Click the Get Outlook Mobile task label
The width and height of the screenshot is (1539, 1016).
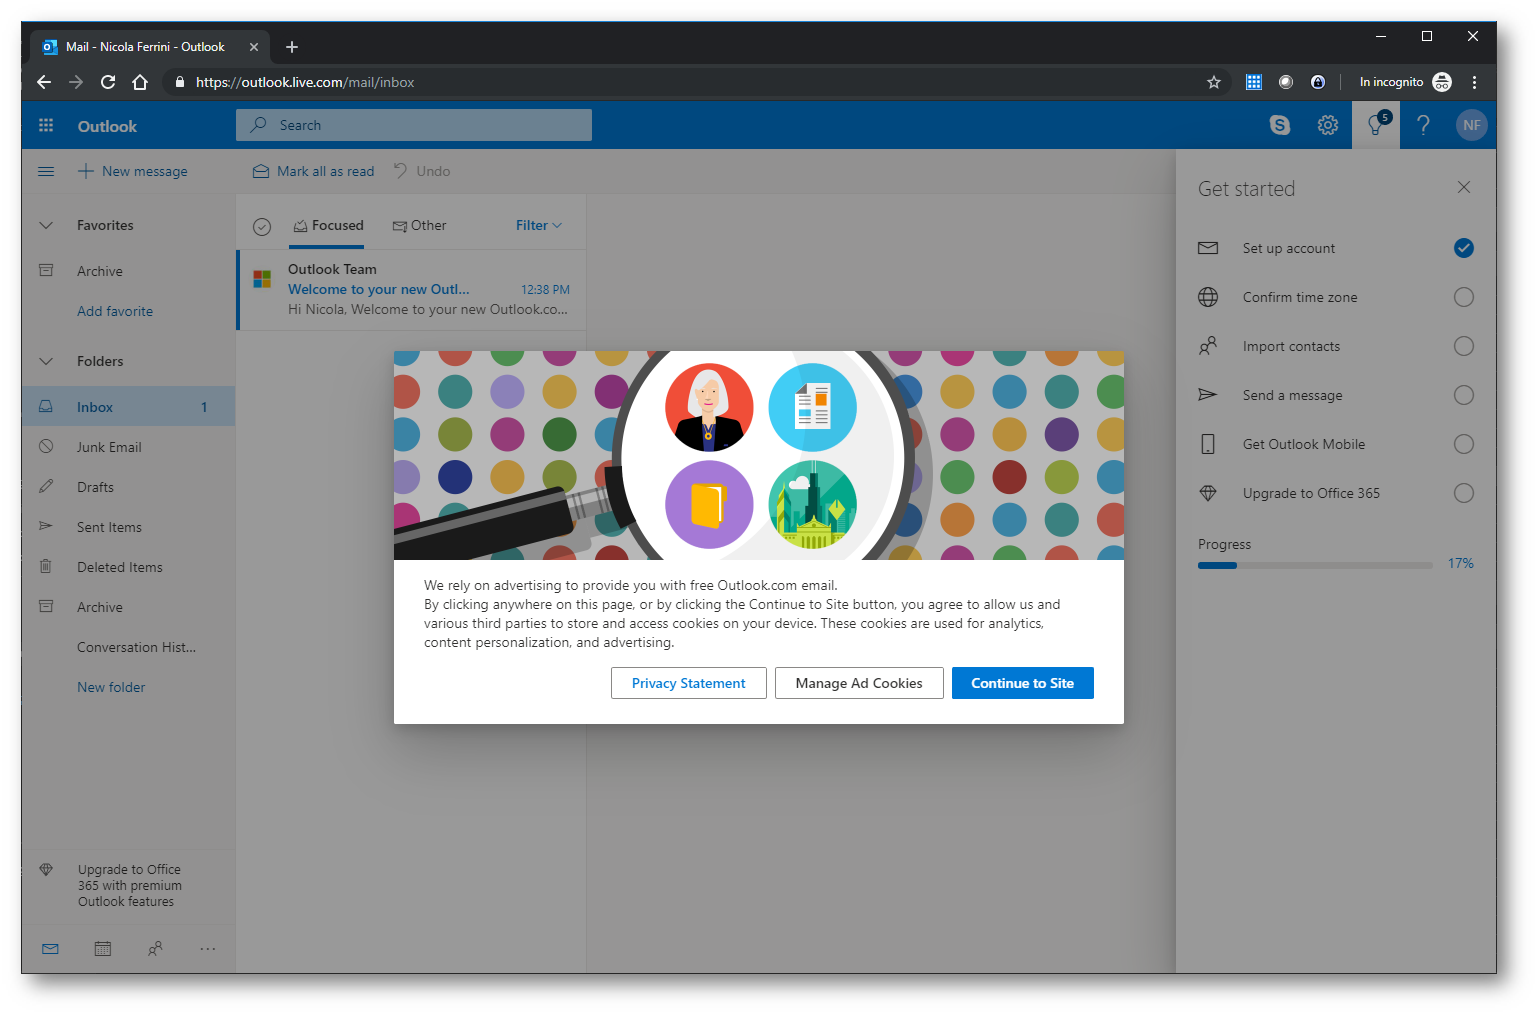tap(1303, 444)
